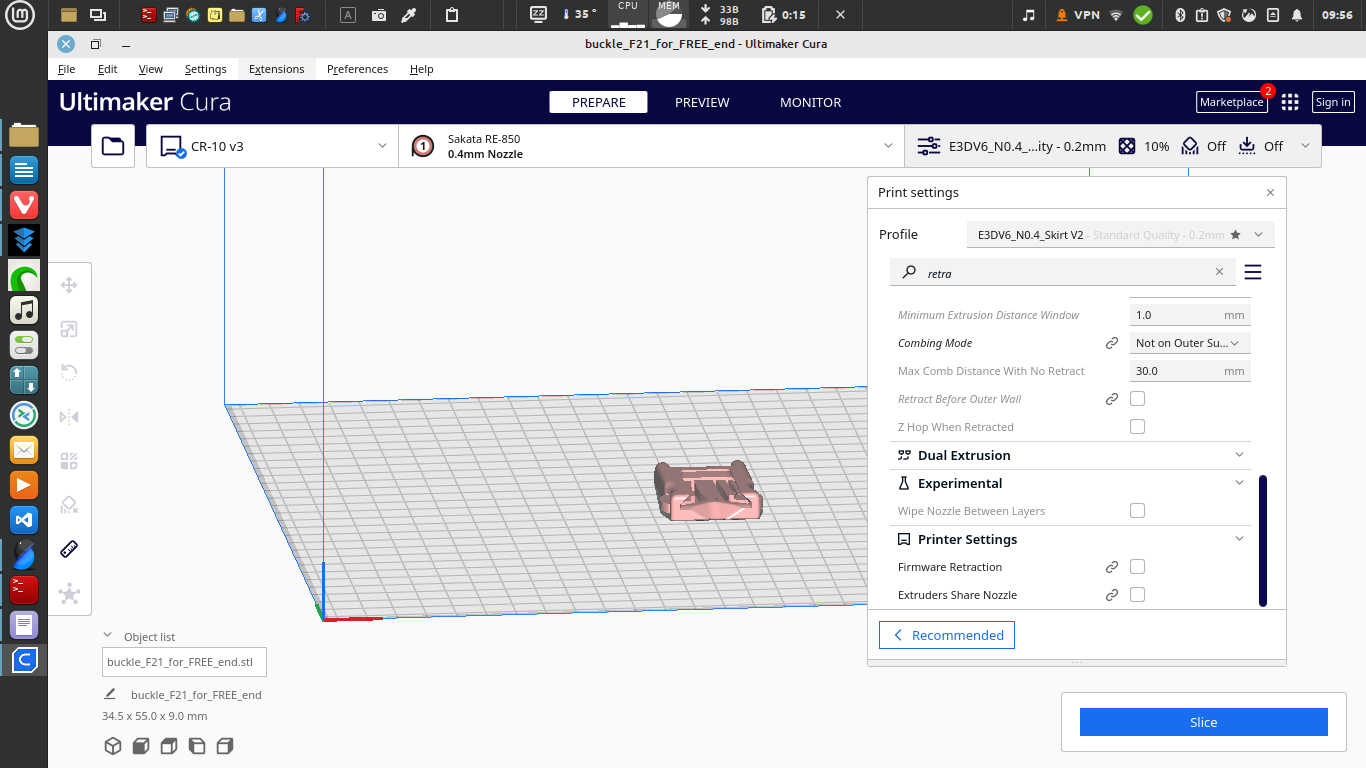Click the settings panel vertical scrollbar
The height and width of the screenshot is (768, 1366).
coord(1263,541)
